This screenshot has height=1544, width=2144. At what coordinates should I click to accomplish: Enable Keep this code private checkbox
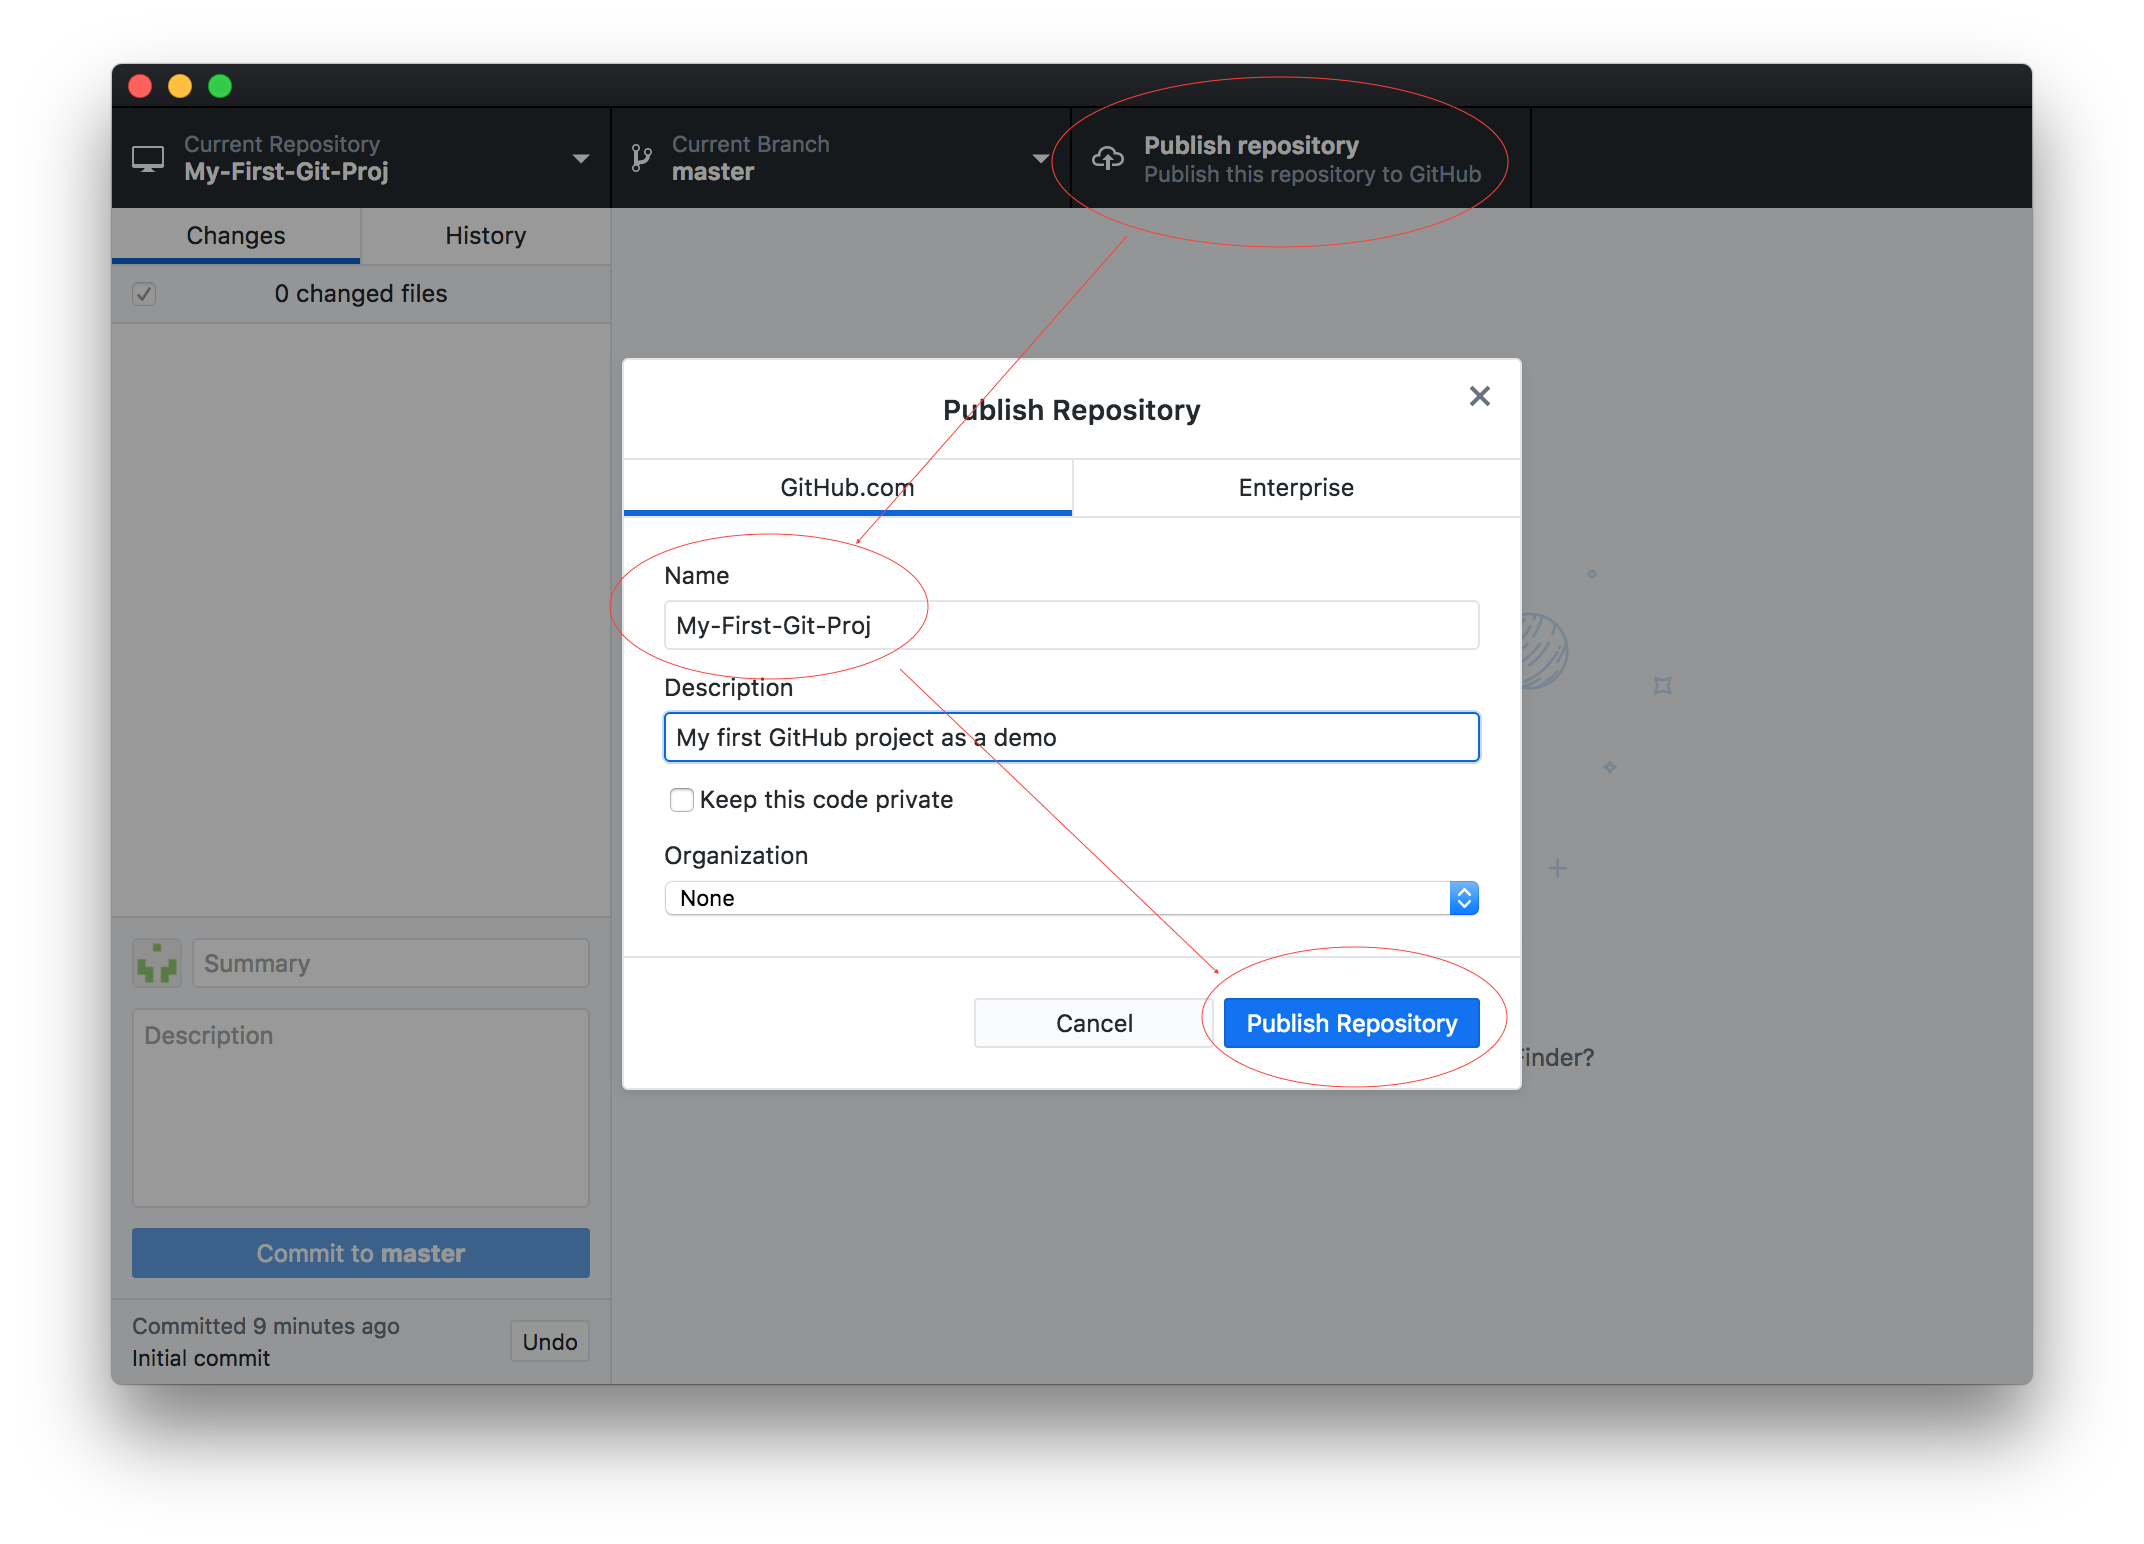point(682,799)
